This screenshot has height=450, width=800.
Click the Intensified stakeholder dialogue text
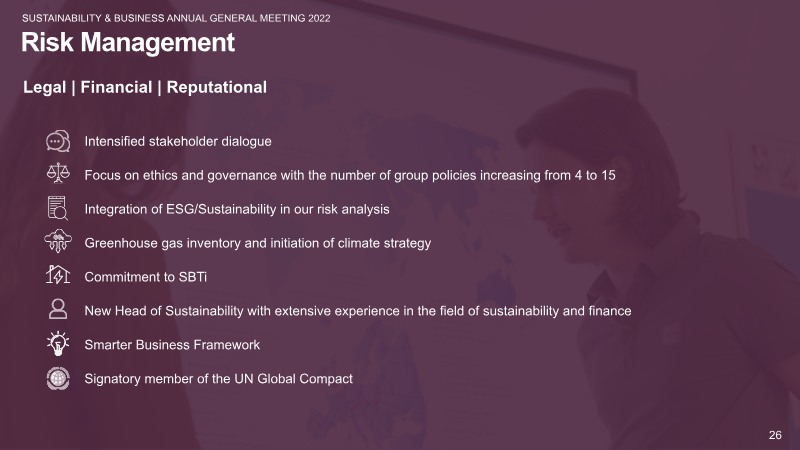tap(178, 141)
